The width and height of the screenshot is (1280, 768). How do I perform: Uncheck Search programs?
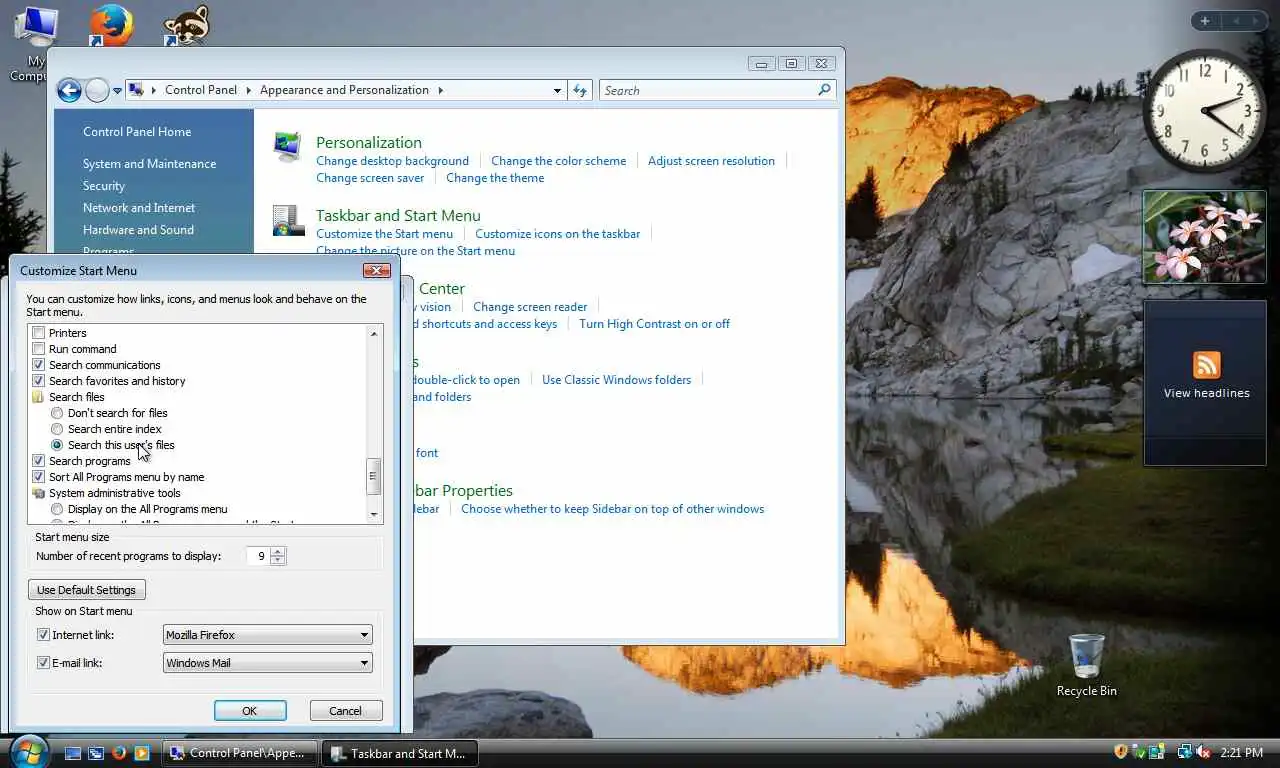pyautogui.click(x=39, y=461)
